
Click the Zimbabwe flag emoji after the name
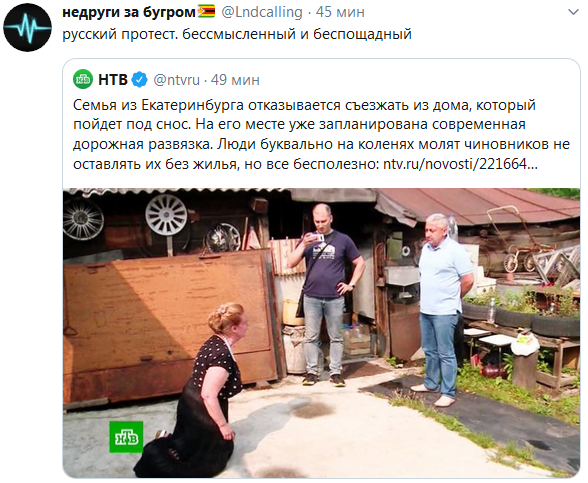pyautogui.click(x=206, y=12)
